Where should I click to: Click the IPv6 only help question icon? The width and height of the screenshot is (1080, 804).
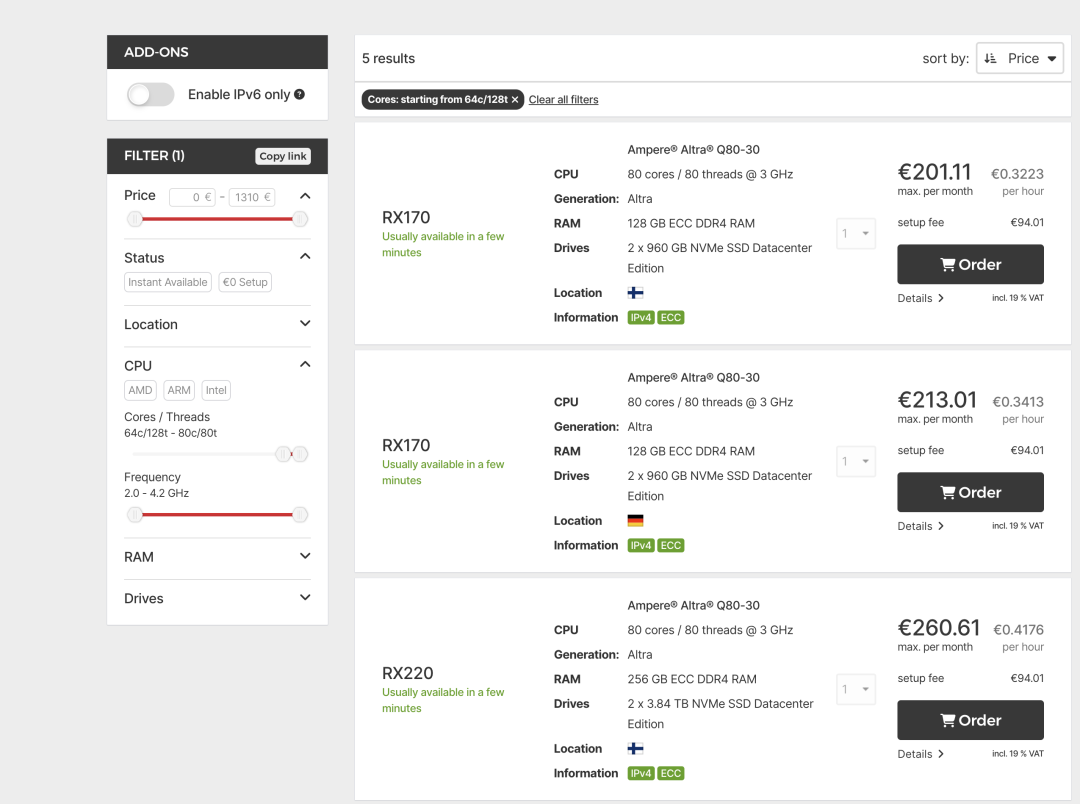(300, 95)
